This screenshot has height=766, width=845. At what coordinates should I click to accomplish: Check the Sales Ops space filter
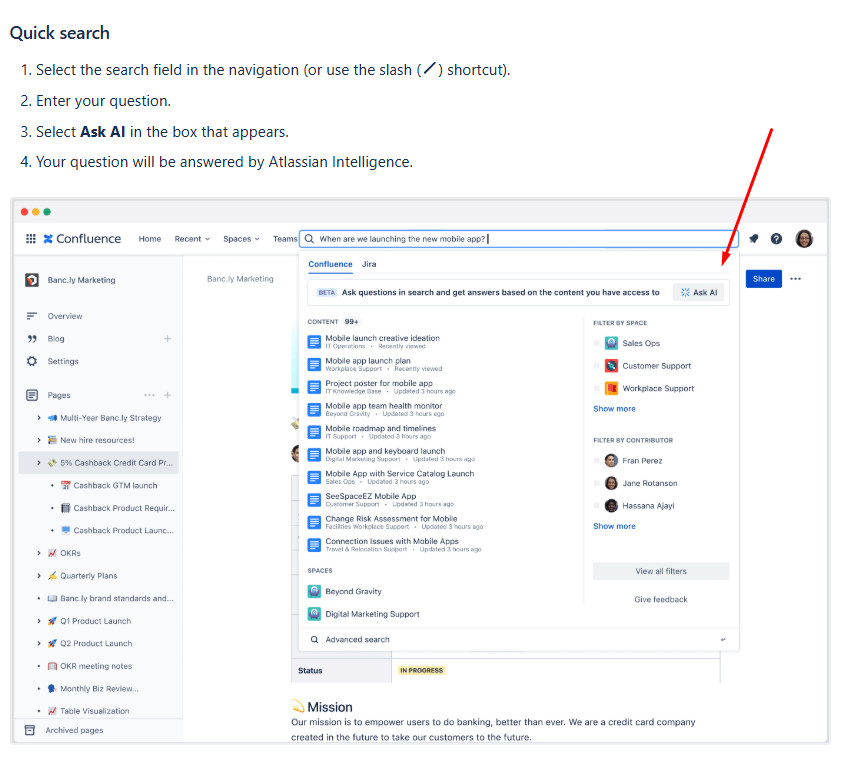597,343
